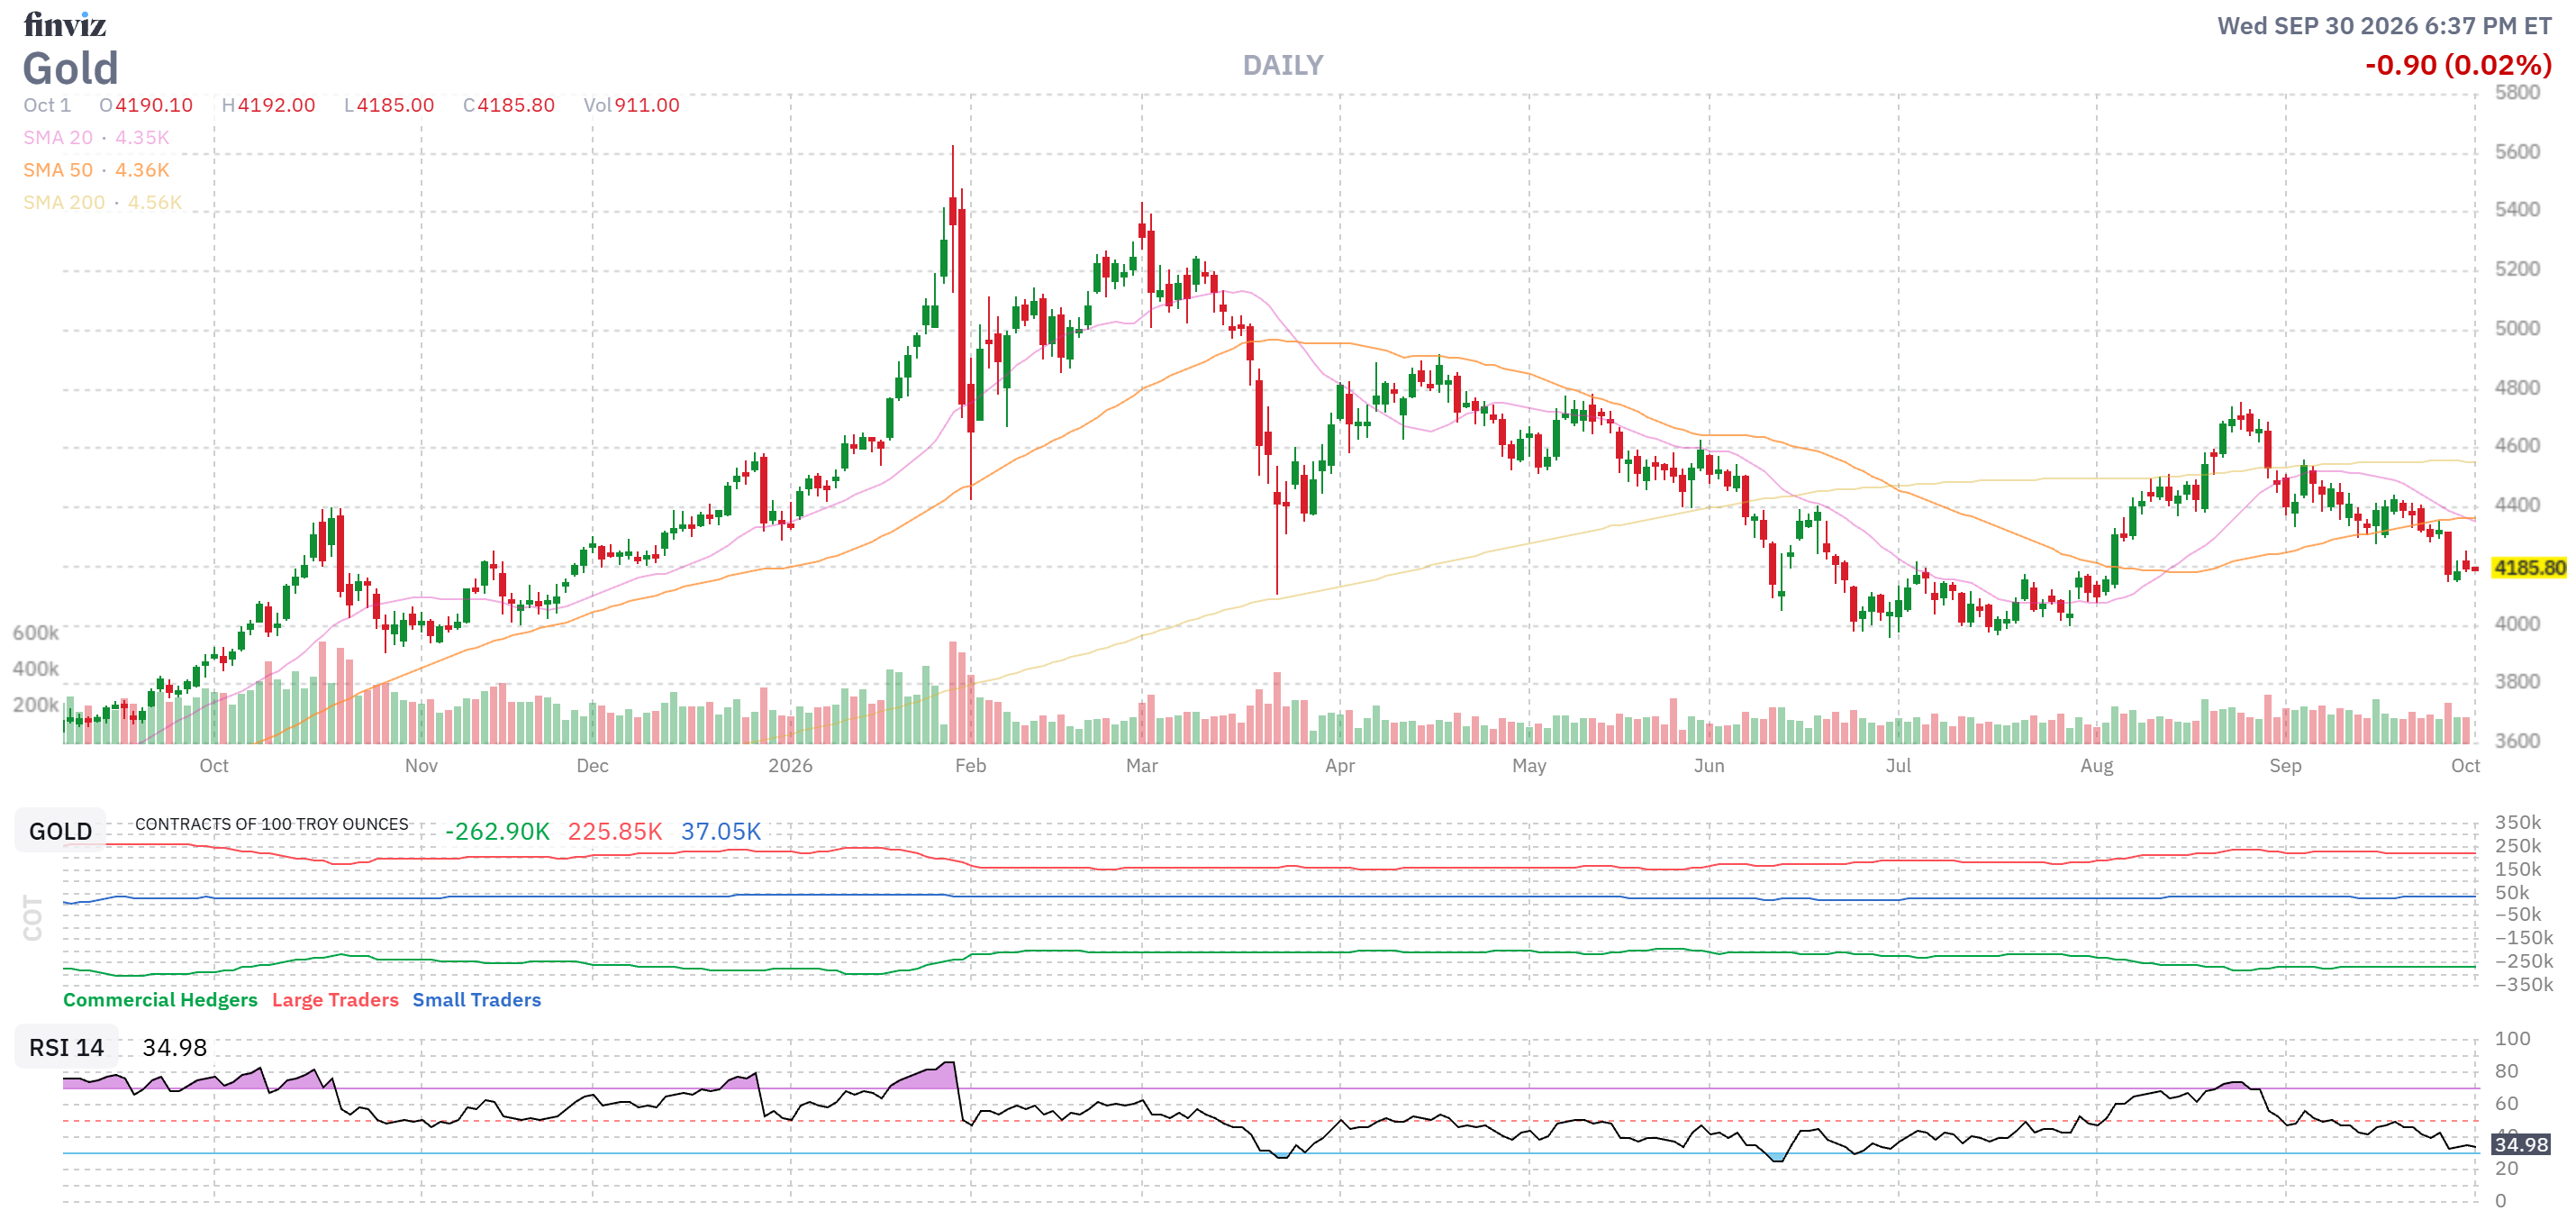Click the dark 34.98 RSI axis tag
This screenshot has width=2576, height=1229.
(x=2521, y=1144)
